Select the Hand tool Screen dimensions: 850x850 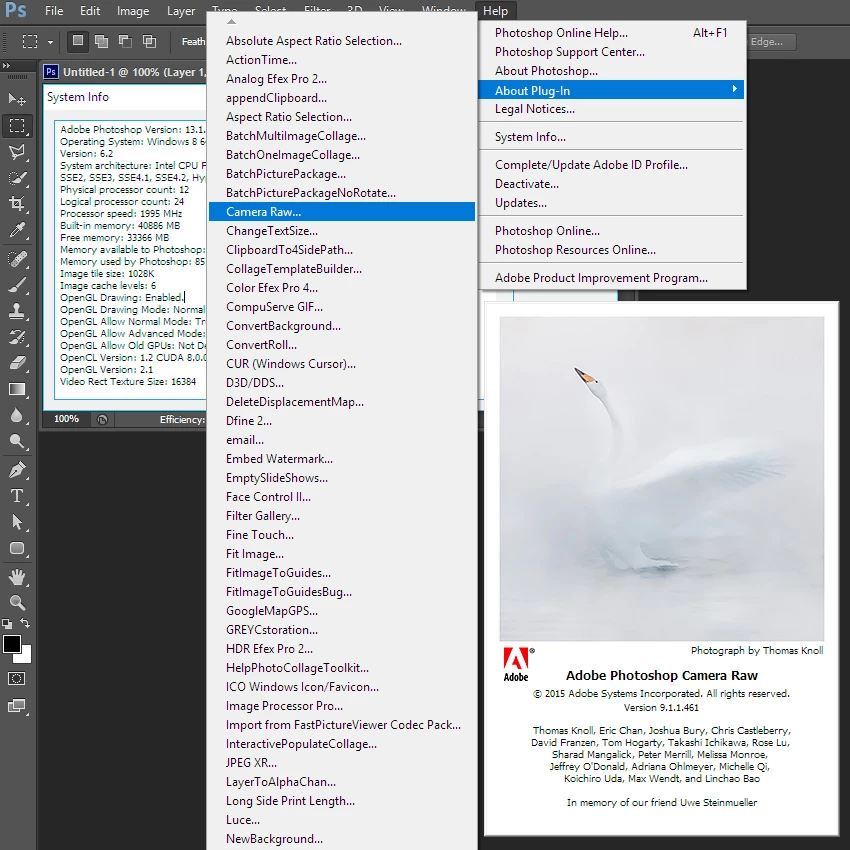click(x=17, y=577)
